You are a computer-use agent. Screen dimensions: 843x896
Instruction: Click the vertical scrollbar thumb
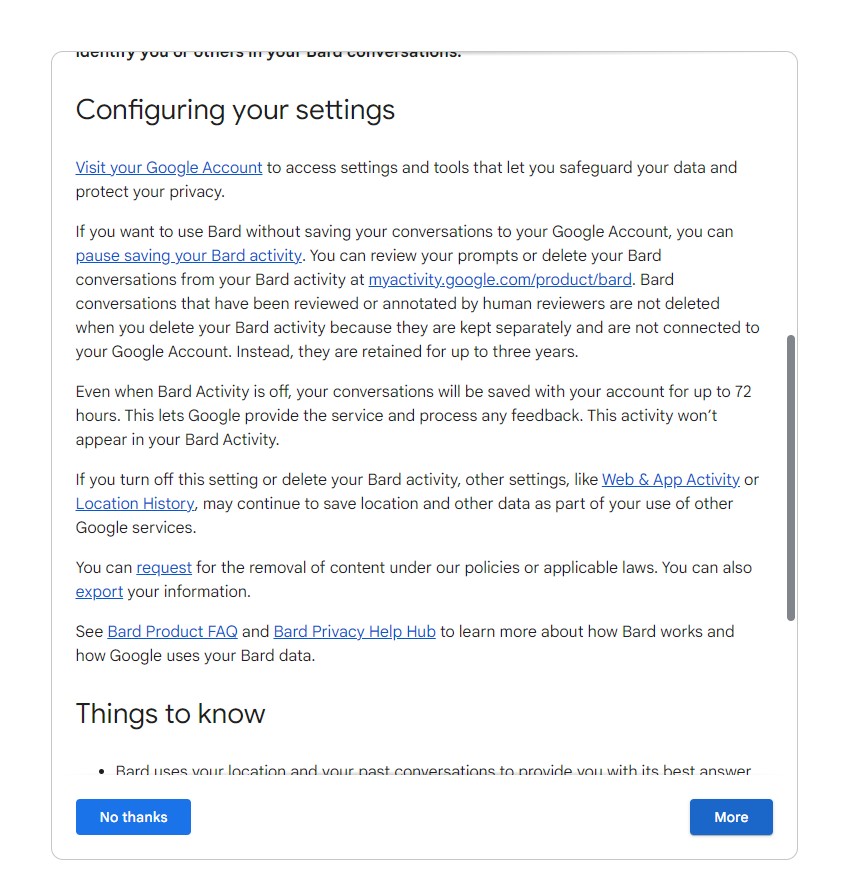click(791, 478)
